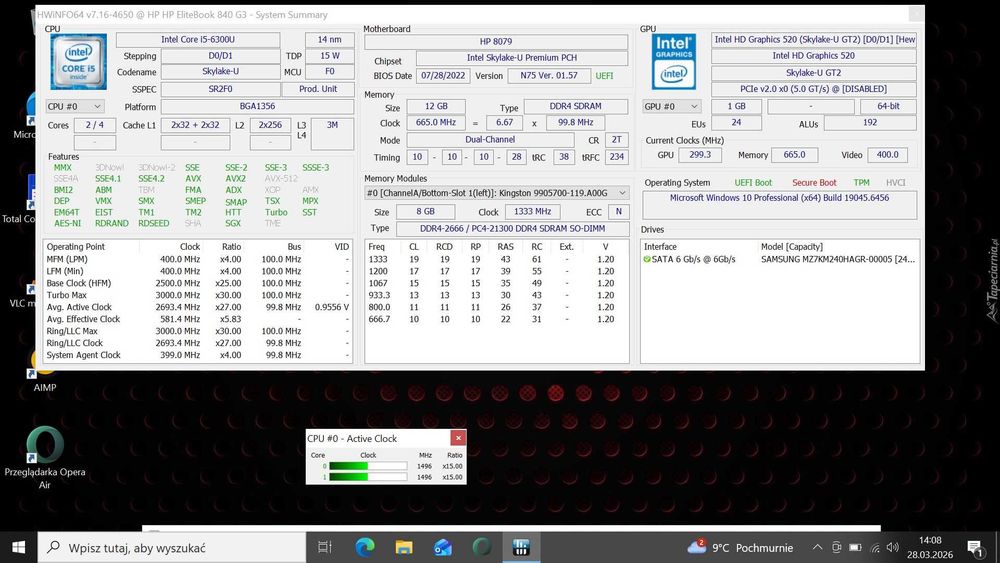Click the tRFC 234 timing field
The width and height of the screenshot is (1000, 563).
pos(617,157)
